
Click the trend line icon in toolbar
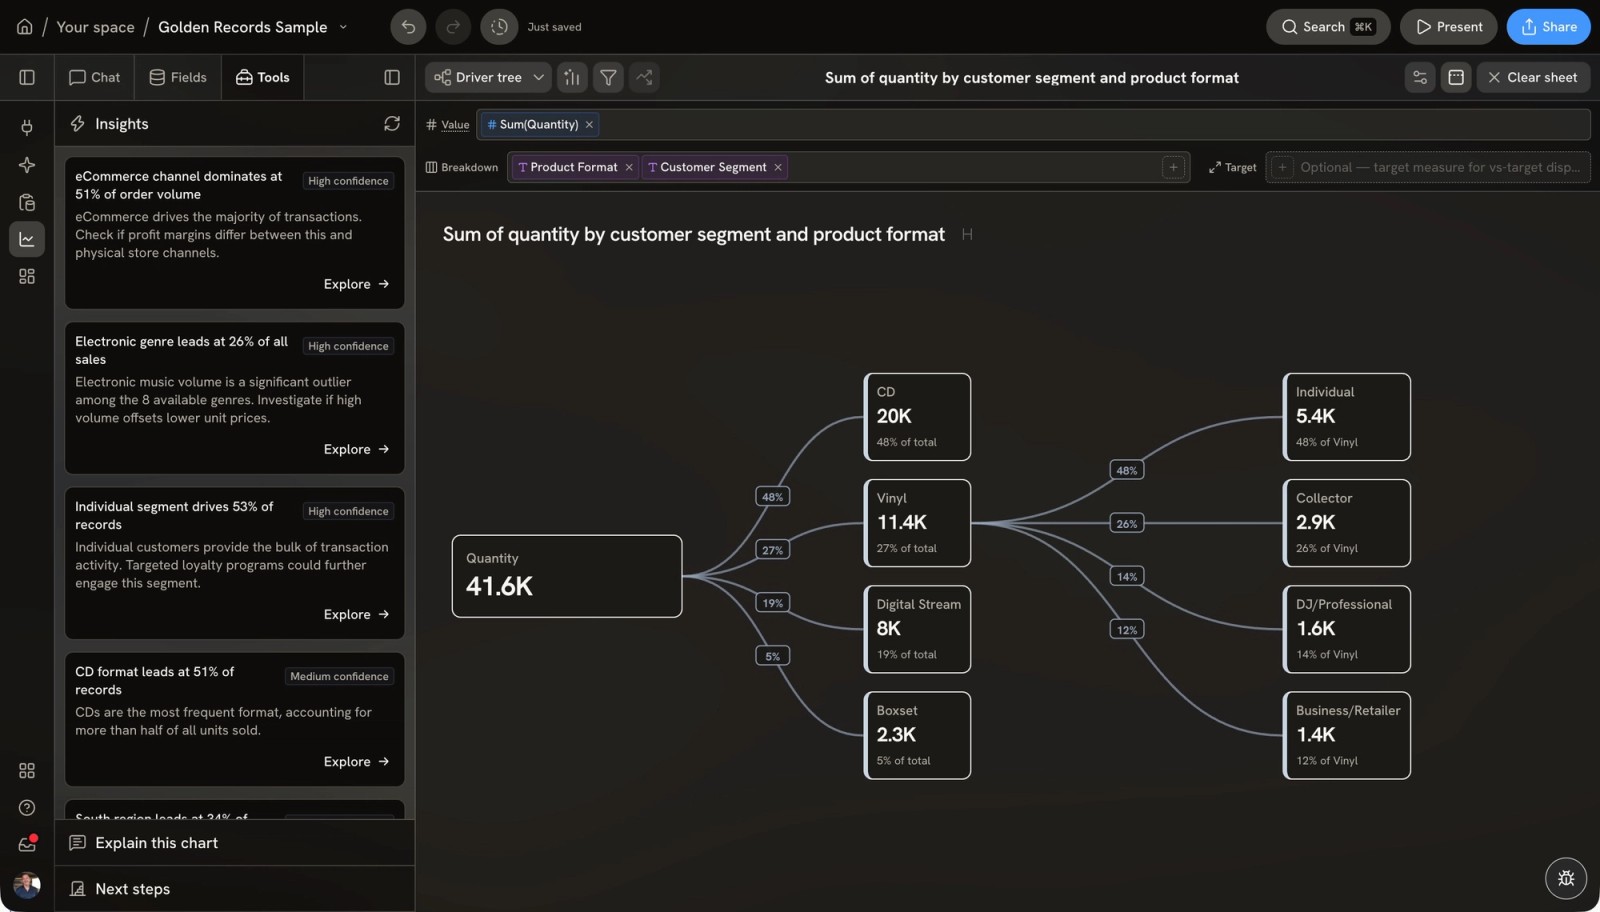644,77
